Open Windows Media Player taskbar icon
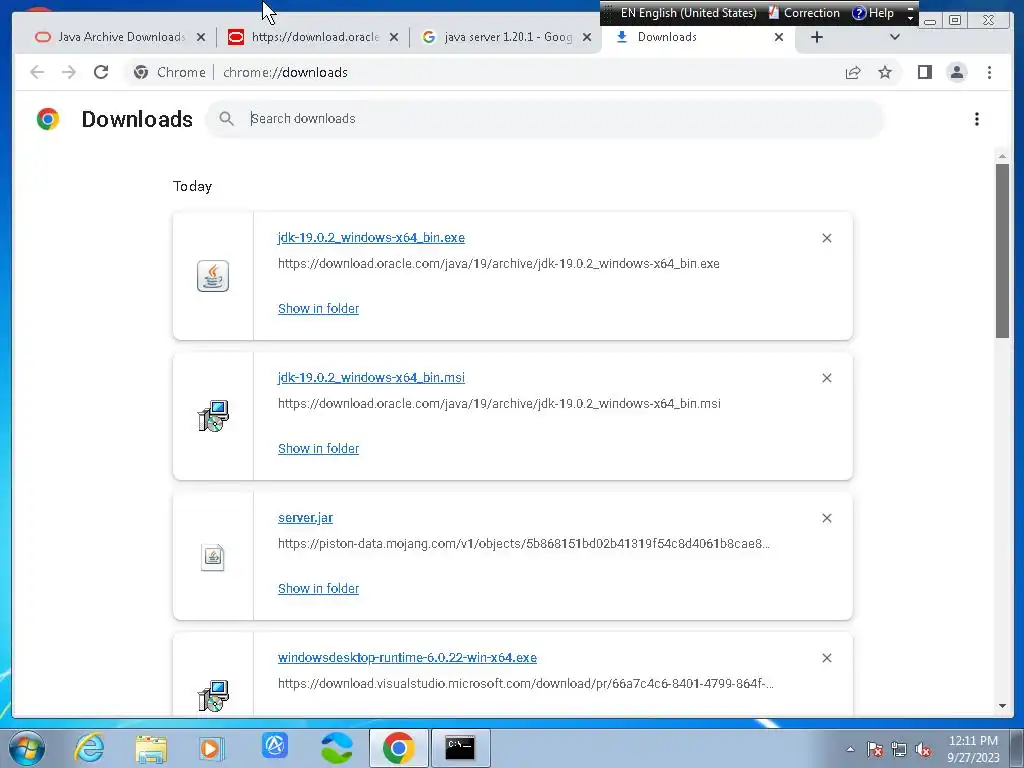 (x=211, y=748)
